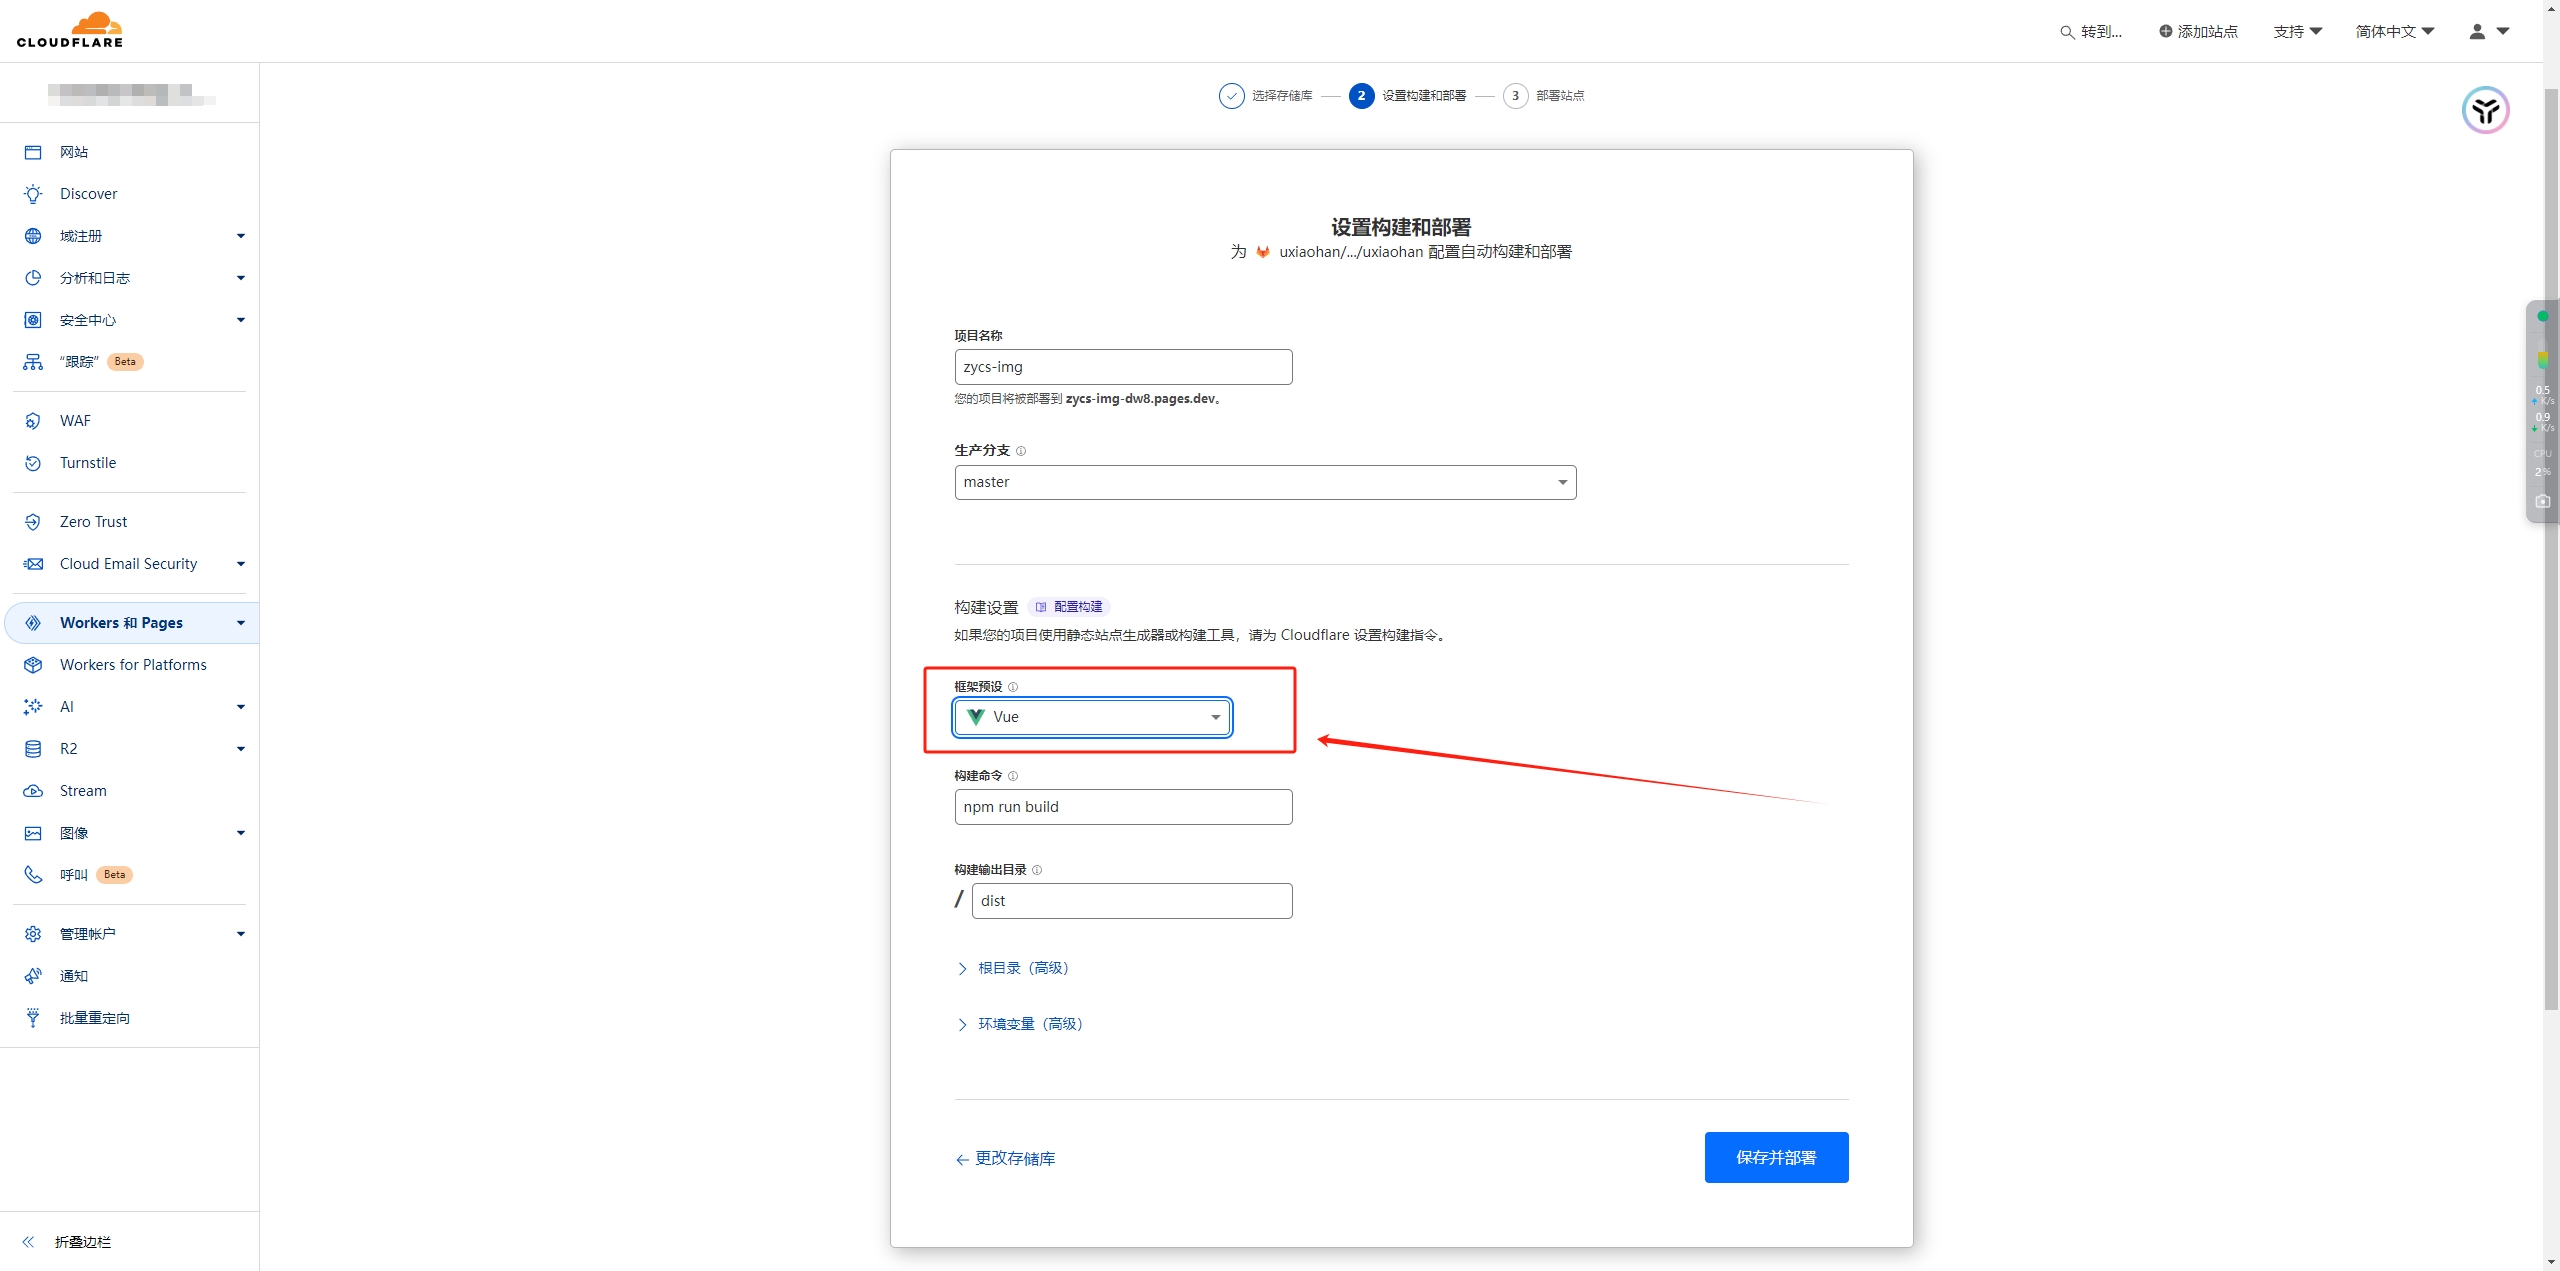The image size is (2560, 1271).
Task: Click the 构建命令 input field
Action: pos(1123,807)
